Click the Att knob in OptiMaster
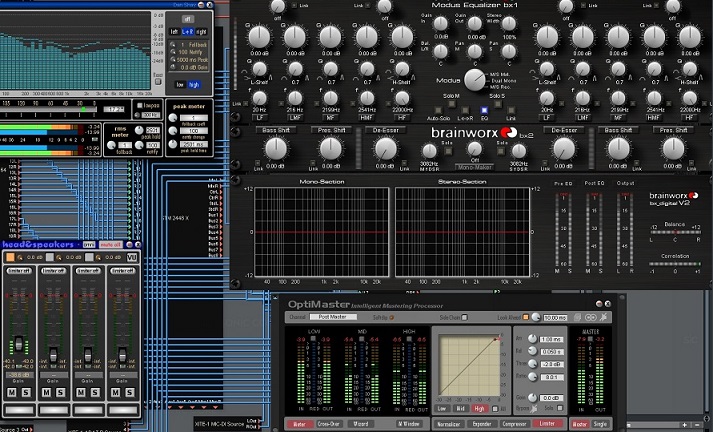Viewport: 713px width, 432px height. coord(532,339)
